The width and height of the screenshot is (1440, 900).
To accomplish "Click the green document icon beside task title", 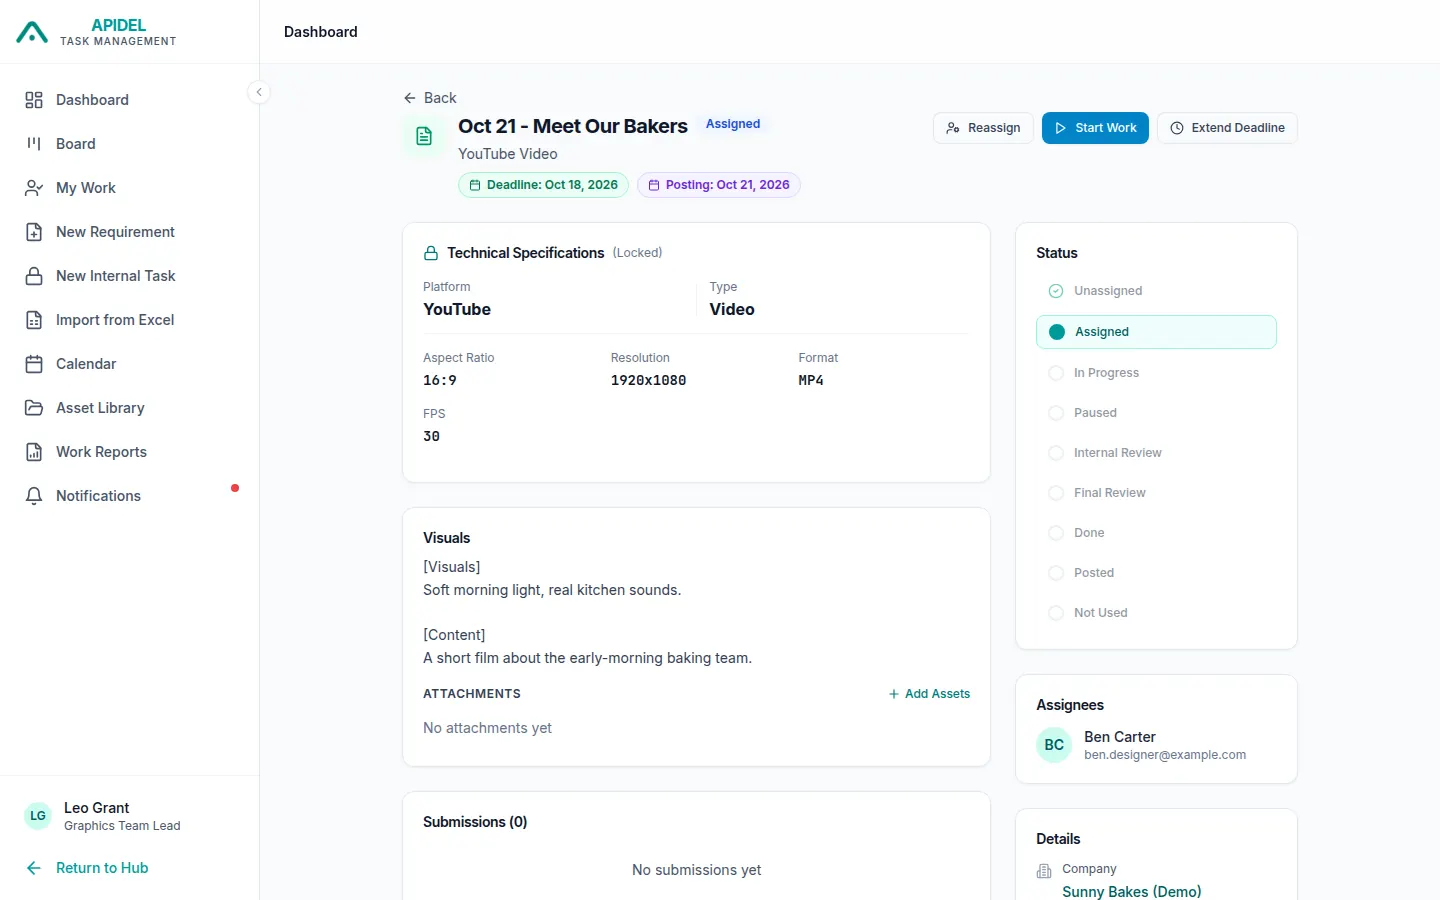I will (x=424, y=136).
